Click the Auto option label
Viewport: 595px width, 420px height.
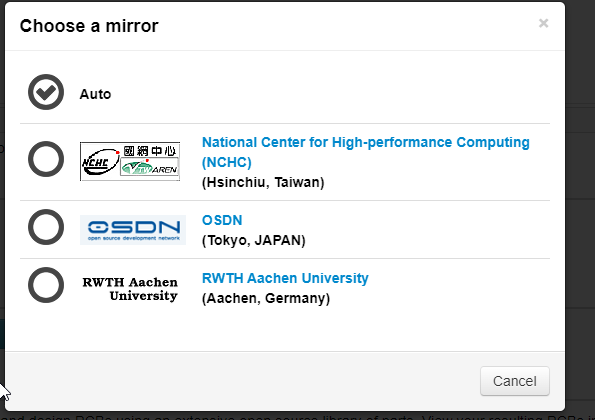point(95,94)
